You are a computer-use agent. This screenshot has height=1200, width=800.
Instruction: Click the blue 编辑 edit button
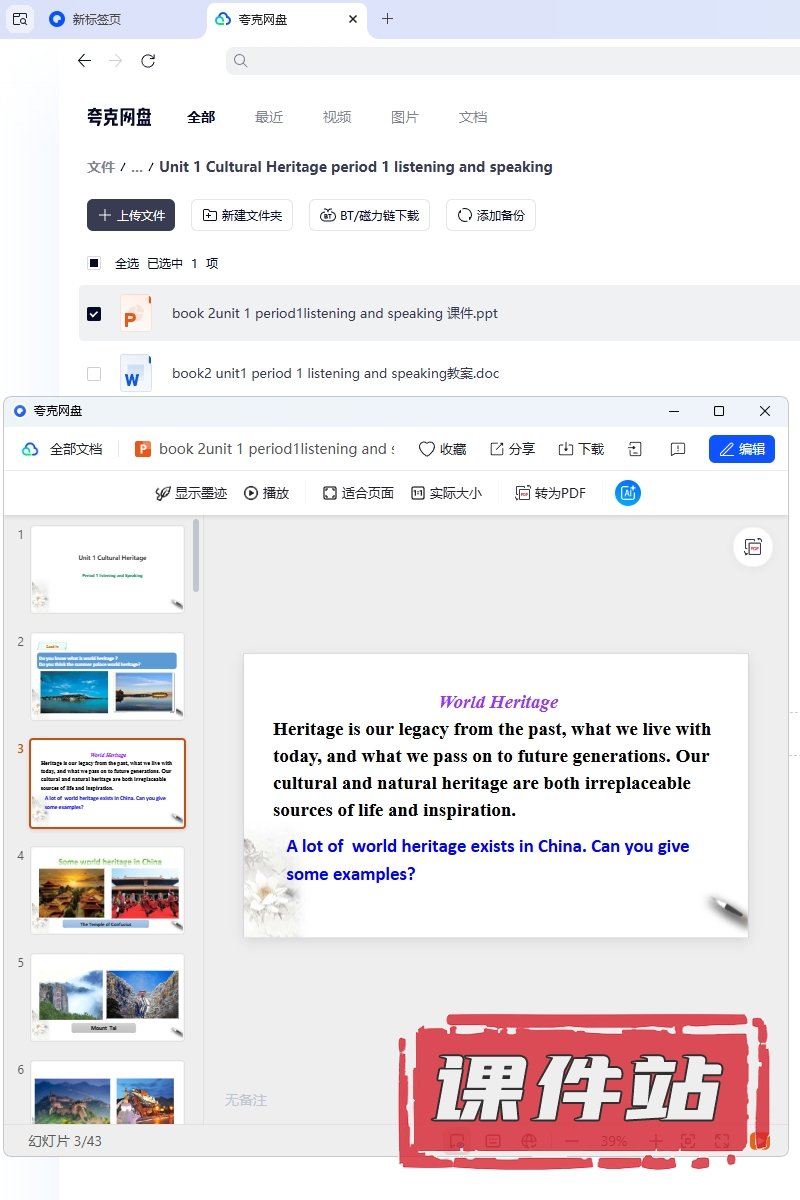click(x=741, y=449)
